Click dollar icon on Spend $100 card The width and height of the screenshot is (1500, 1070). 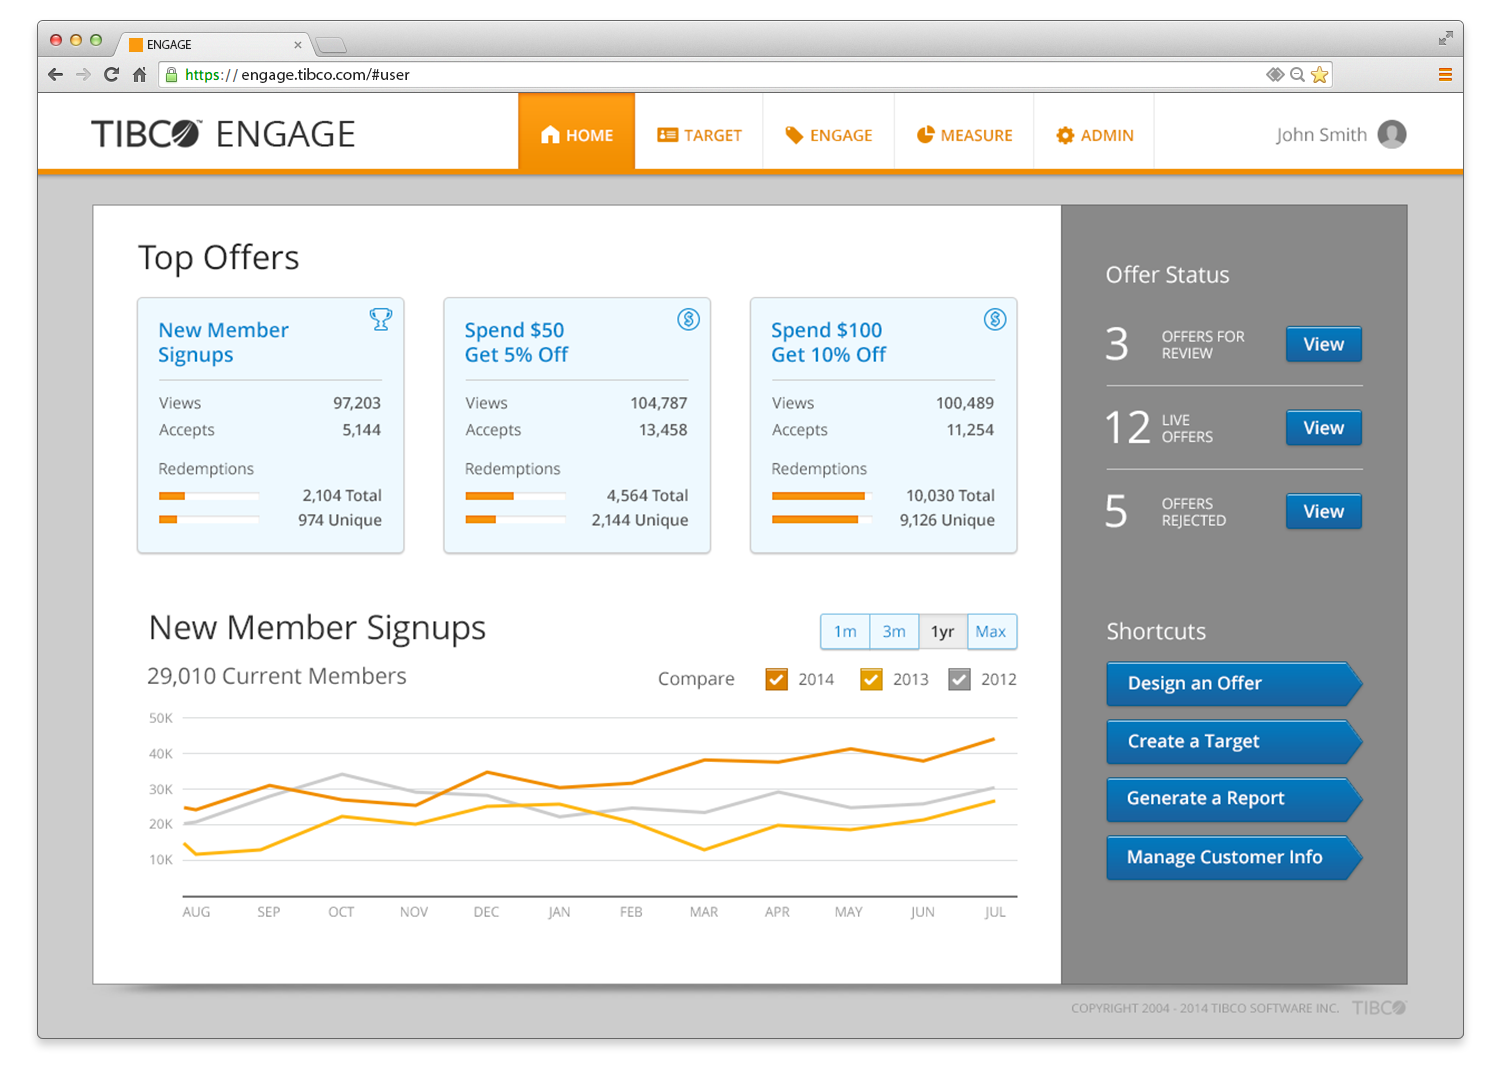click(x=995, y=319)
